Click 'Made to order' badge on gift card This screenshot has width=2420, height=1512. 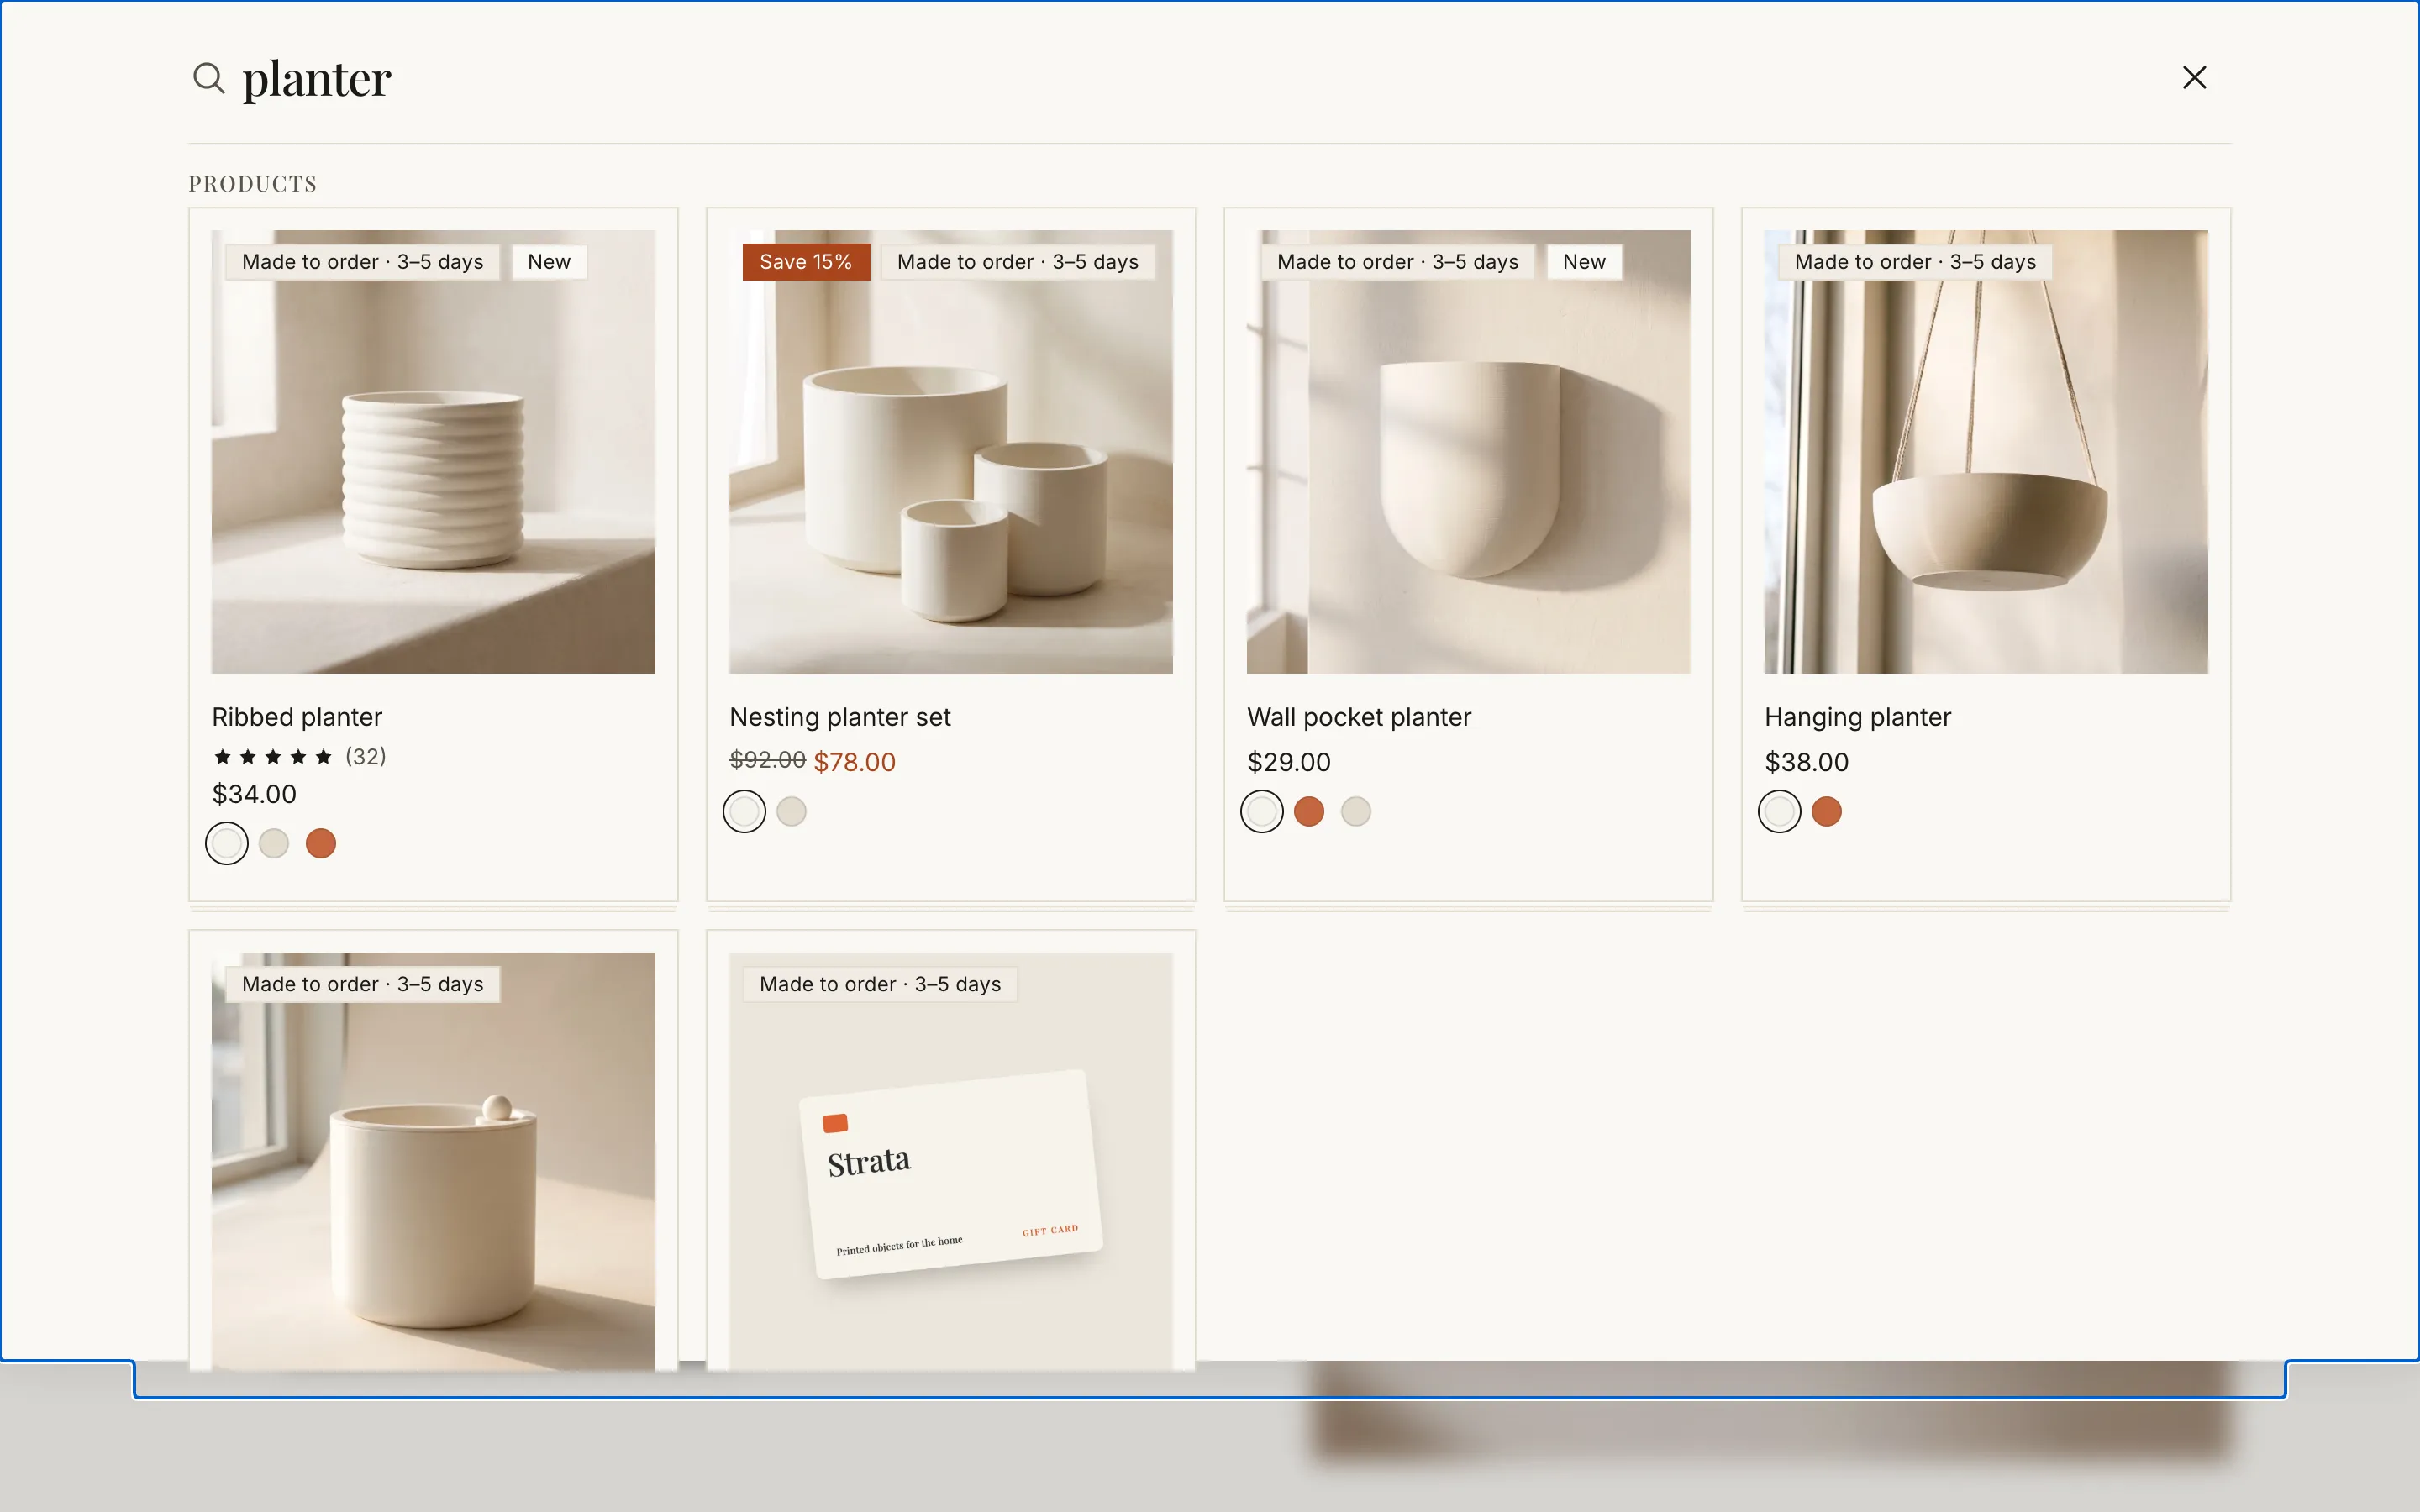880,984
